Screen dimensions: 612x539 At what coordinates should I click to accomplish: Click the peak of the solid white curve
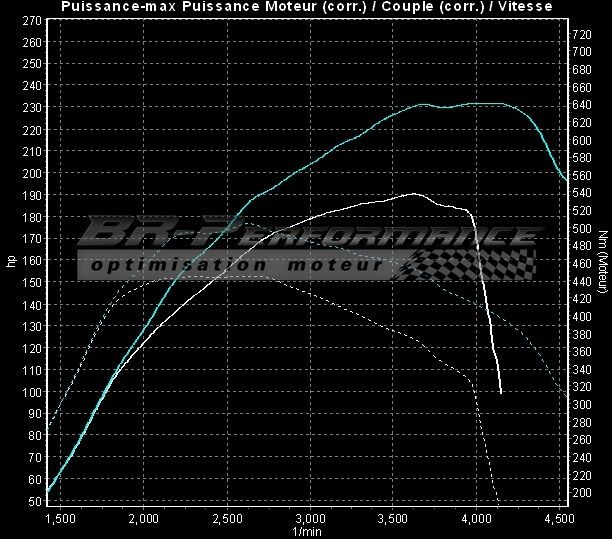click(412, 194)
